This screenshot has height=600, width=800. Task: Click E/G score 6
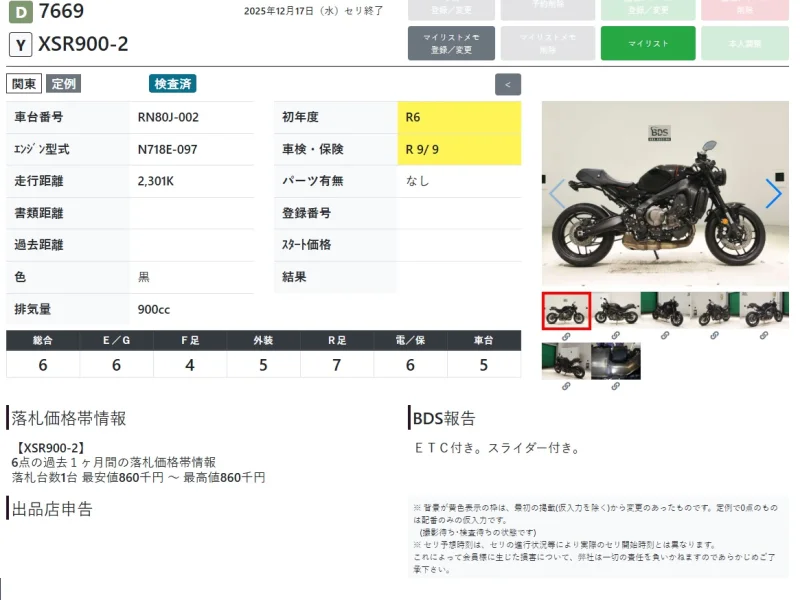(x=116, y=365)
